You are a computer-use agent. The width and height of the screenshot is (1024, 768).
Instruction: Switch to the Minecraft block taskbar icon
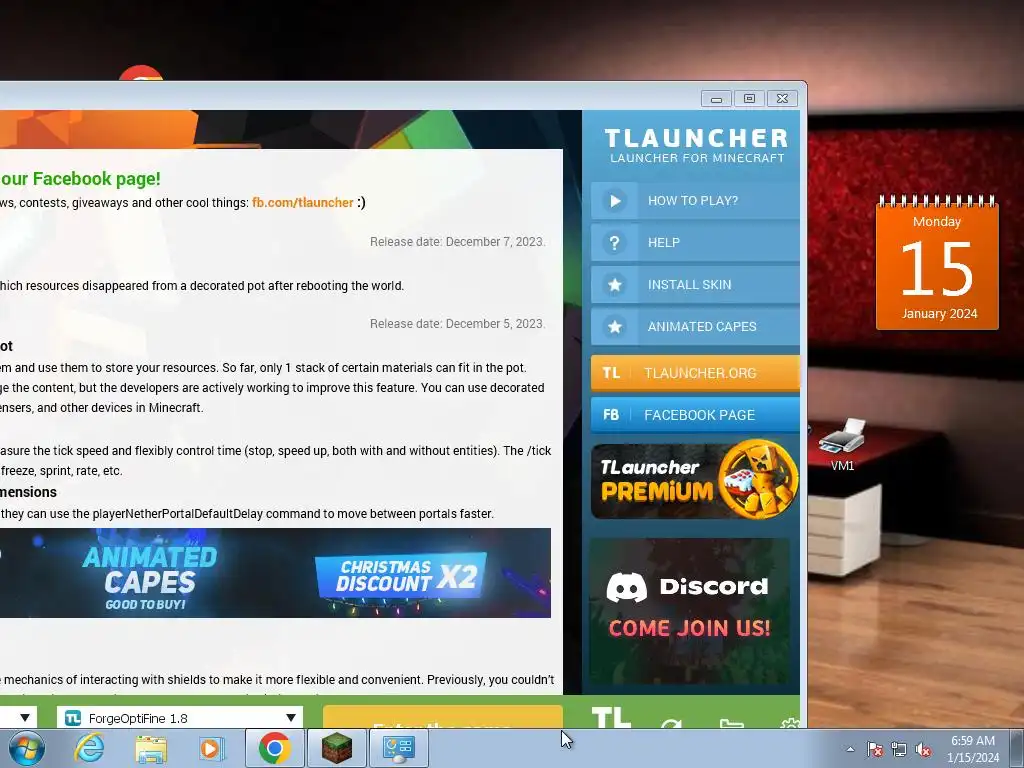tap(337, 748)
